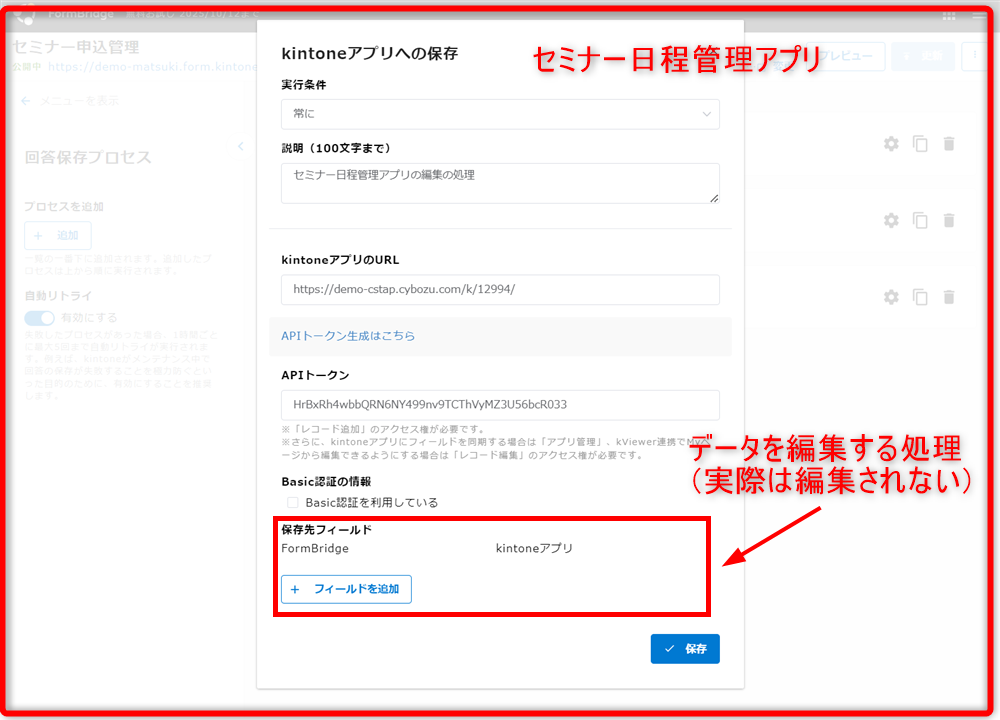Click the APIトークン input field
The height and width of the screenshot is (720, 1000).
(x=500, y=405)
